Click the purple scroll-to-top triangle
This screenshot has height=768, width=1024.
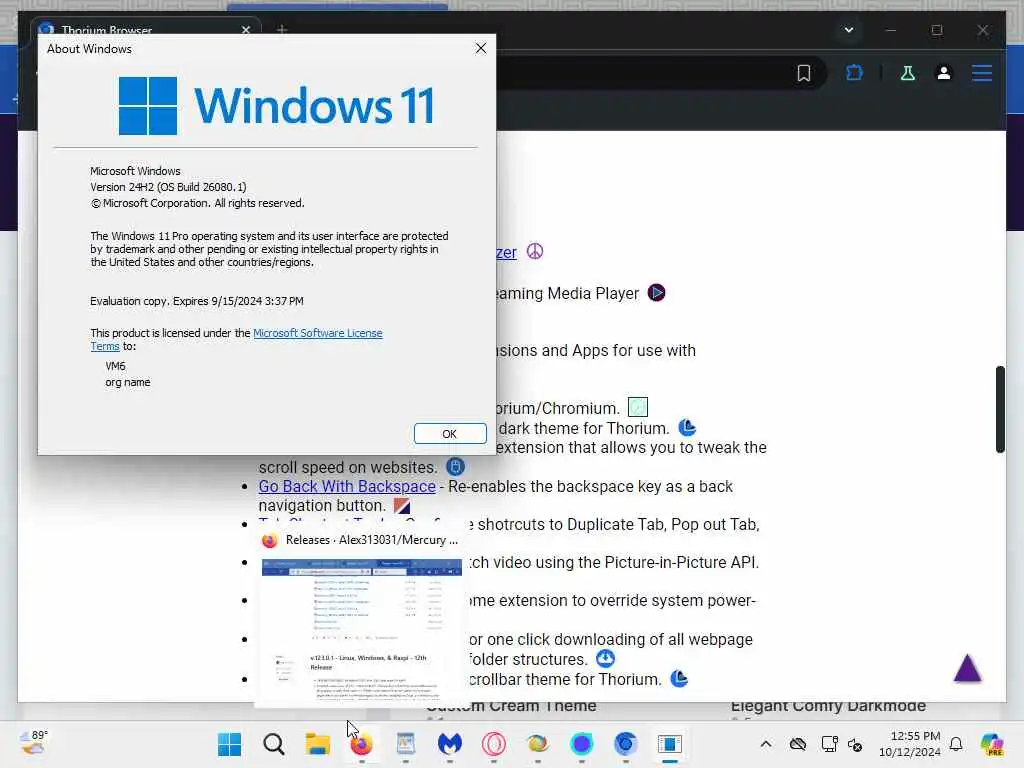pyautogui.click(x=967, y=668)
